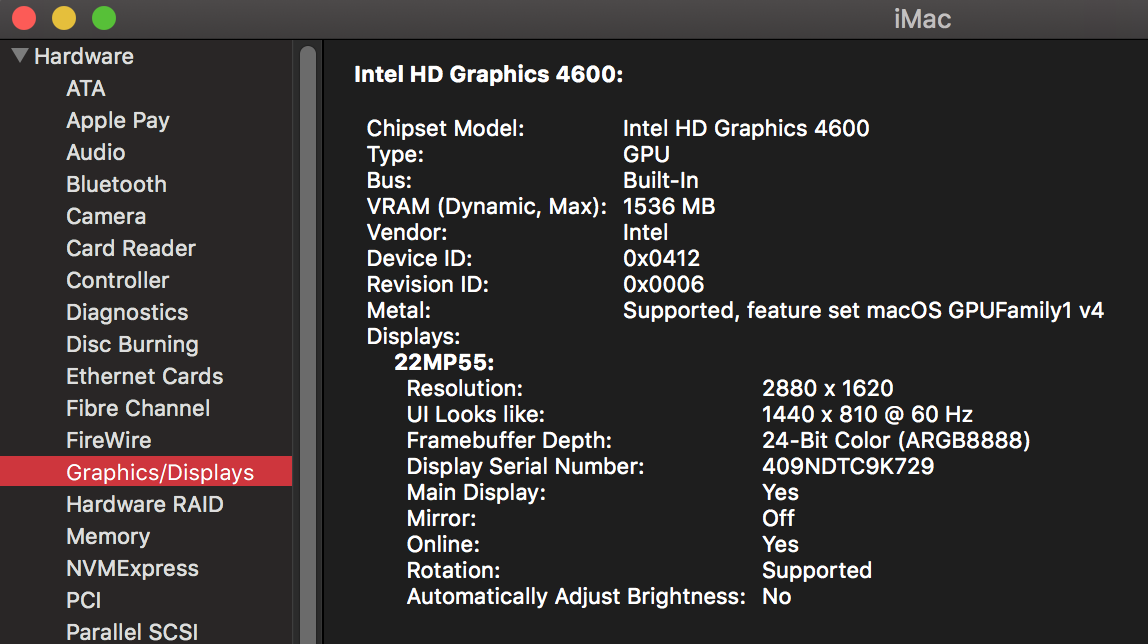Open Controller section

[117, 280]
